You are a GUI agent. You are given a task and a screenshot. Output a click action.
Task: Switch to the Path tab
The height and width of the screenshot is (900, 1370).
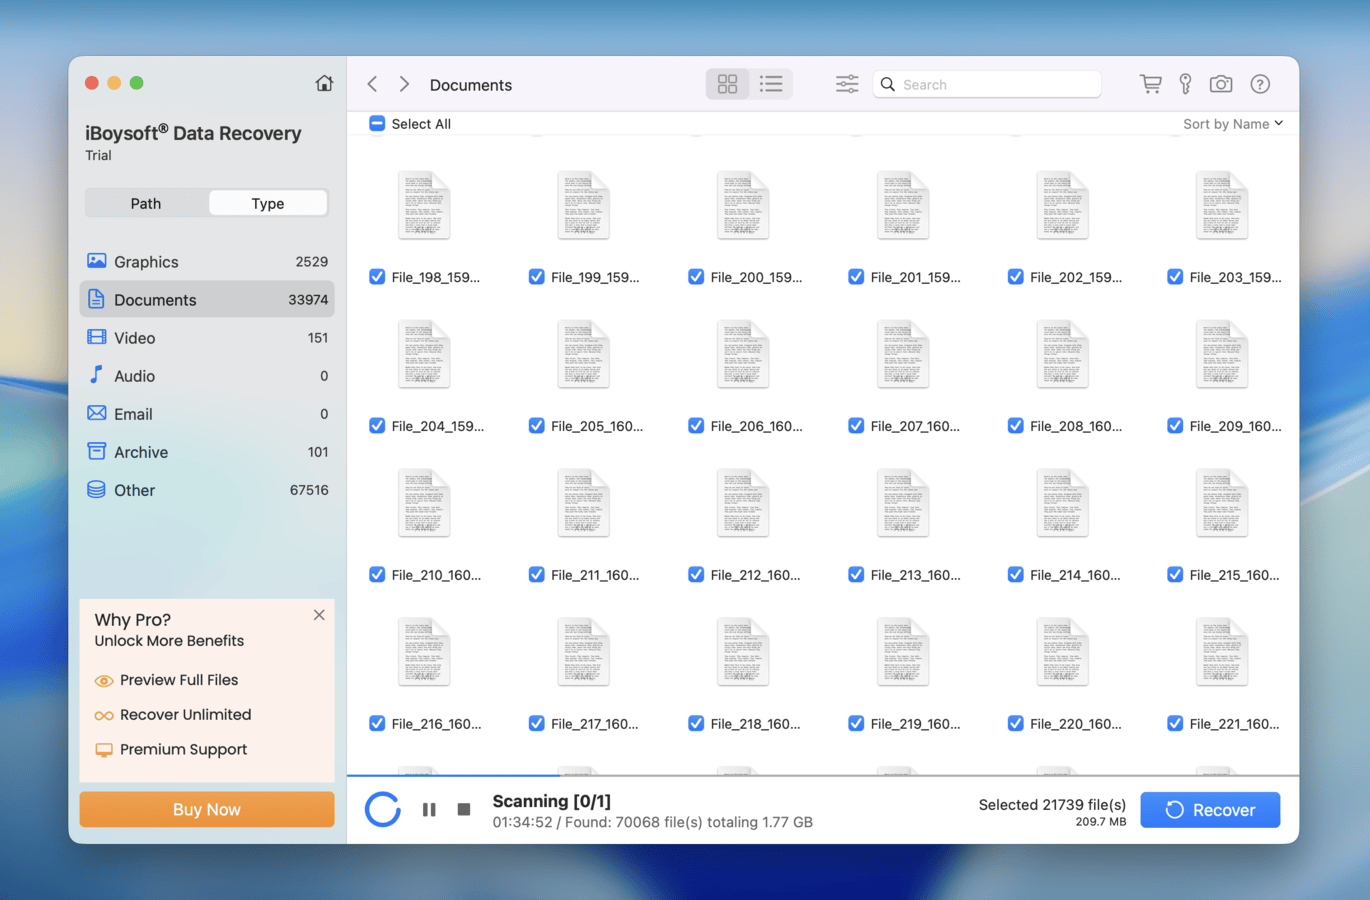[x=146, y=203]
